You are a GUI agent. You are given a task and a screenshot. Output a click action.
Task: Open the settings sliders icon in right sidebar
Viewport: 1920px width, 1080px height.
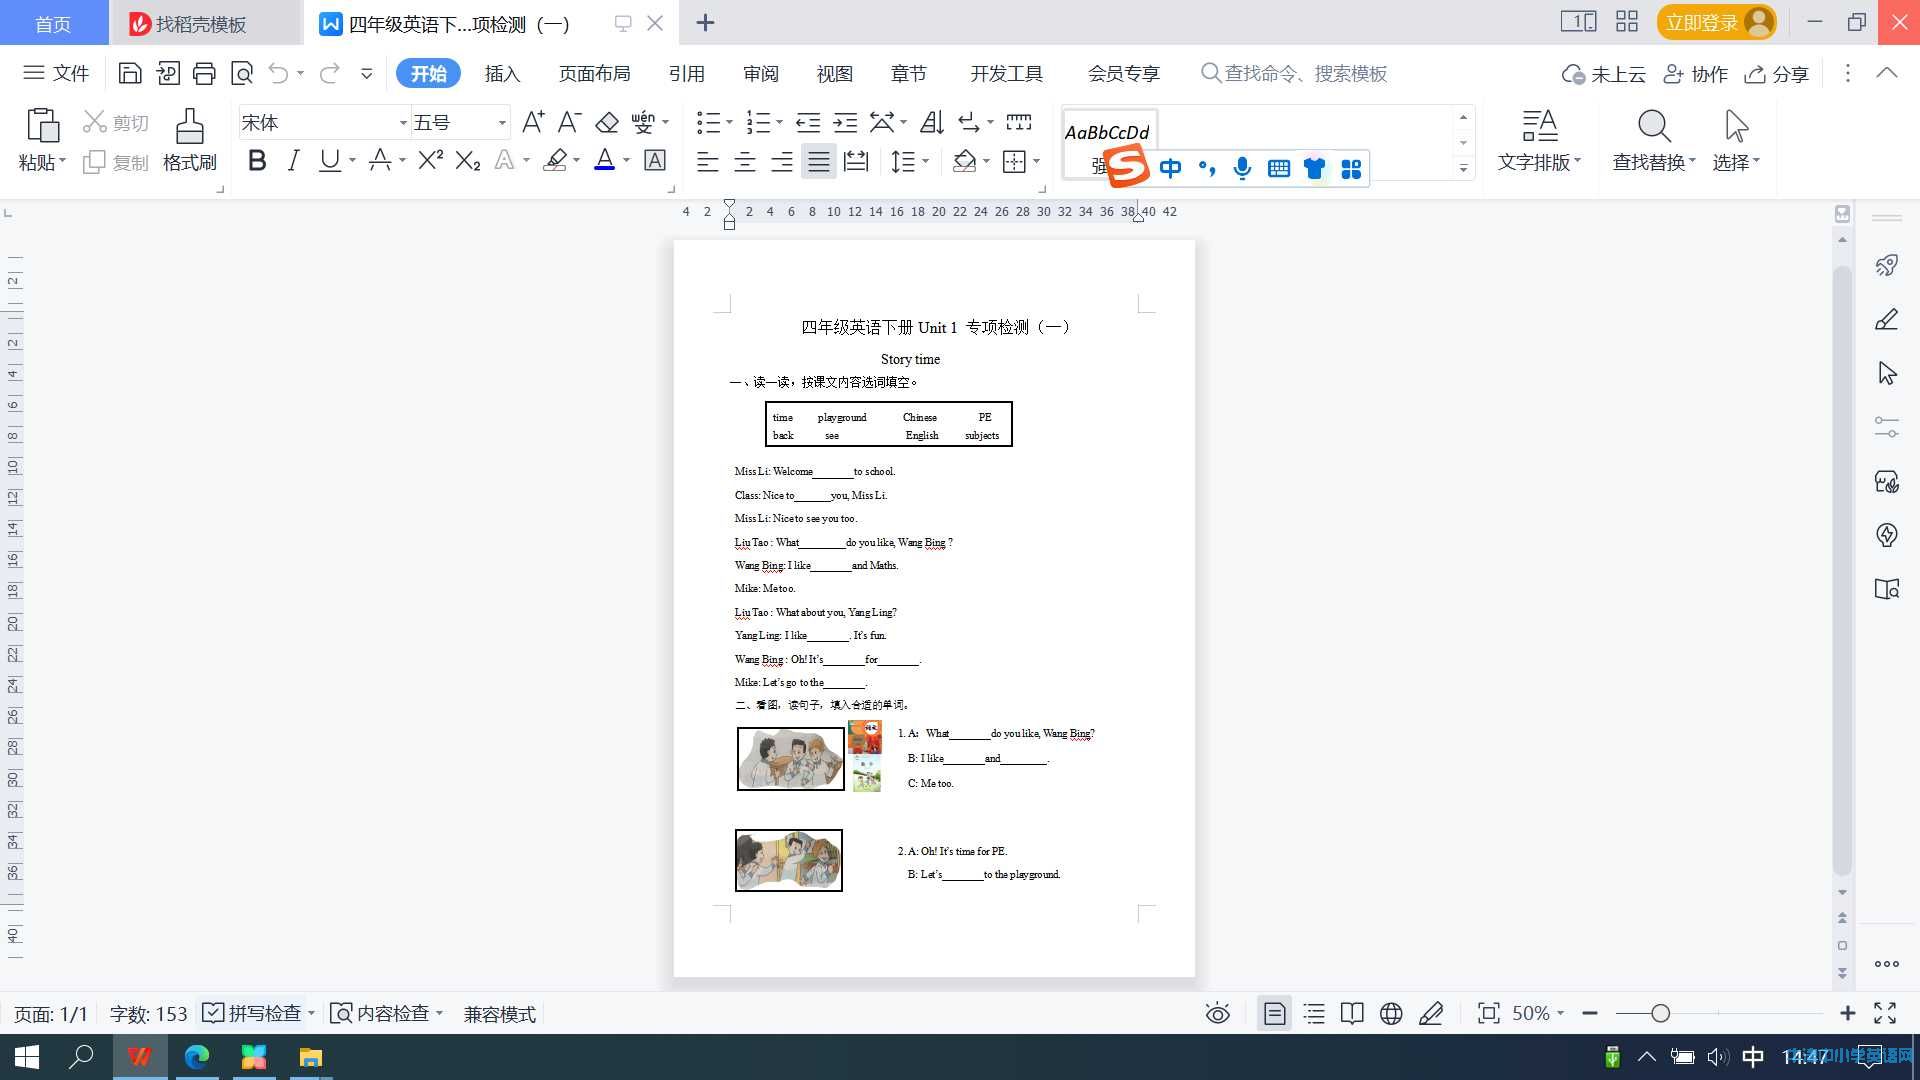pyautogui.click(x=1887, y=427)
